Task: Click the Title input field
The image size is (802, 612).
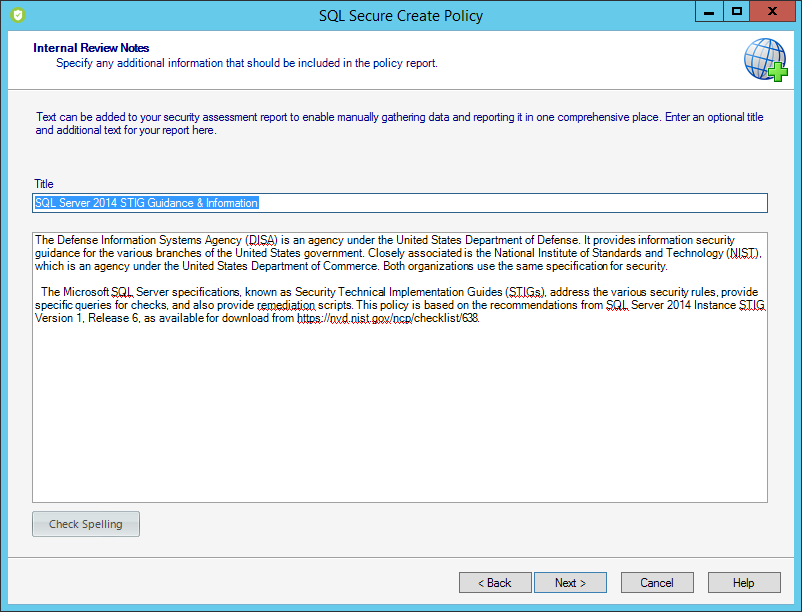Action: pyautogui.click(x=399, y=203)
